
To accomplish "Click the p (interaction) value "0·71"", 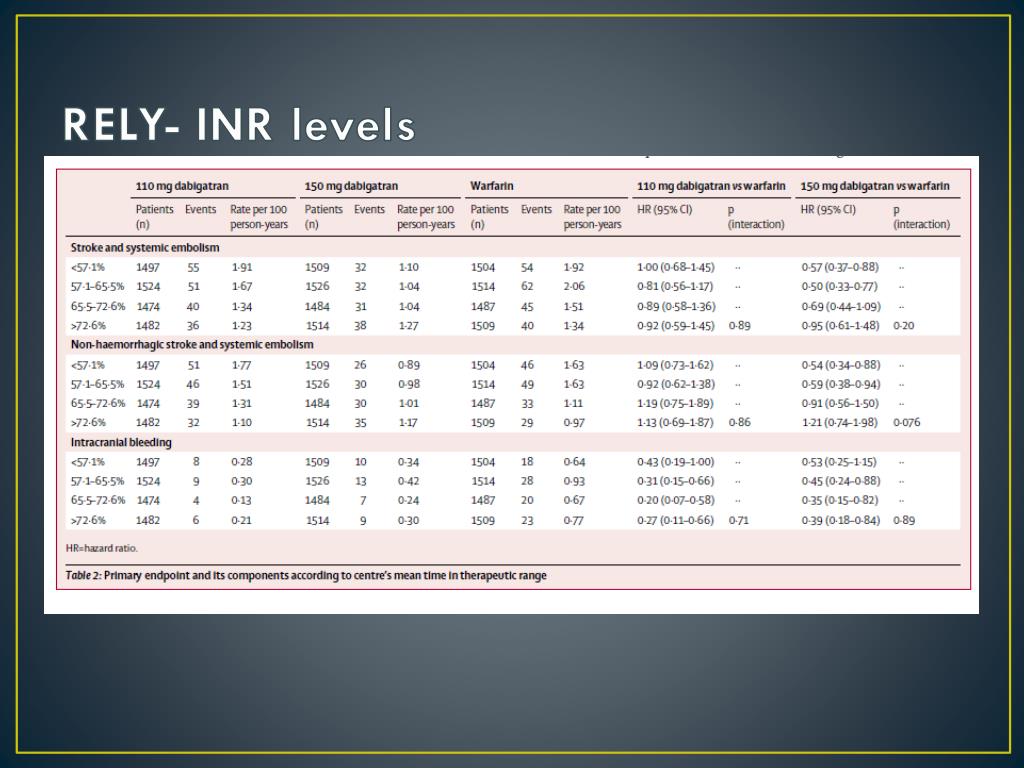I will (x=739, y=520).
